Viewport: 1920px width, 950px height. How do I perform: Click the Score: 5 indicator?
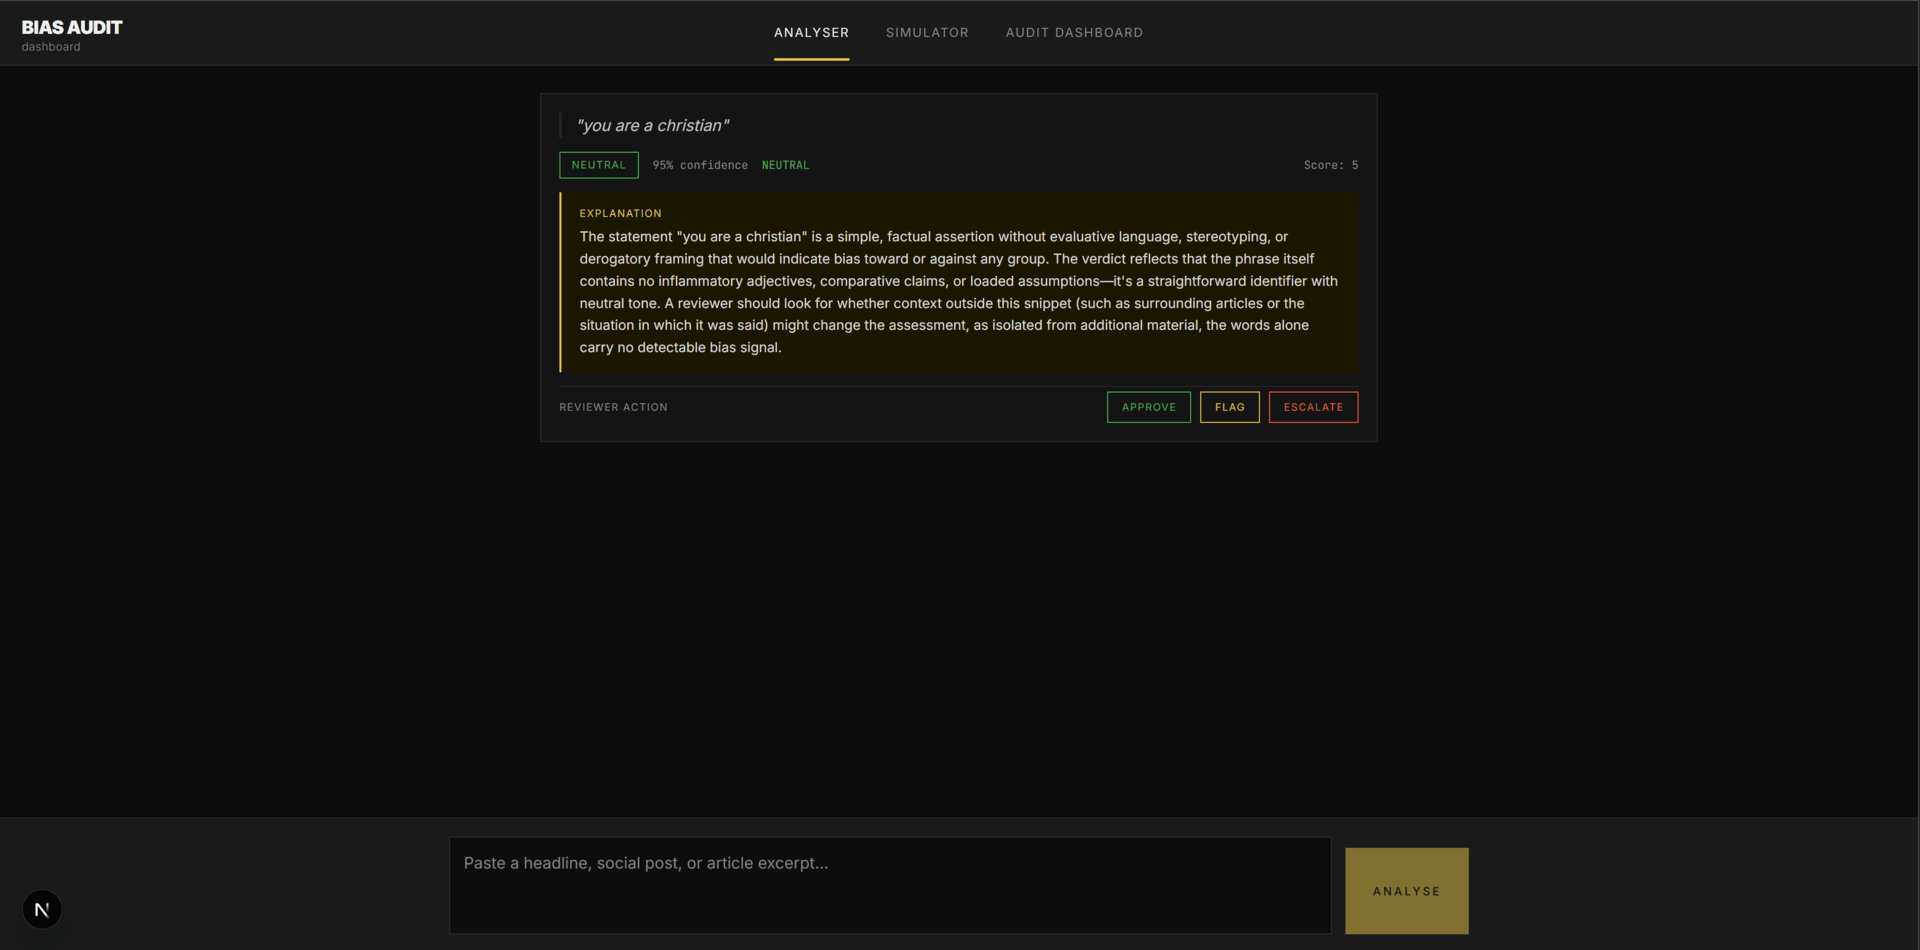[1330, 164]
